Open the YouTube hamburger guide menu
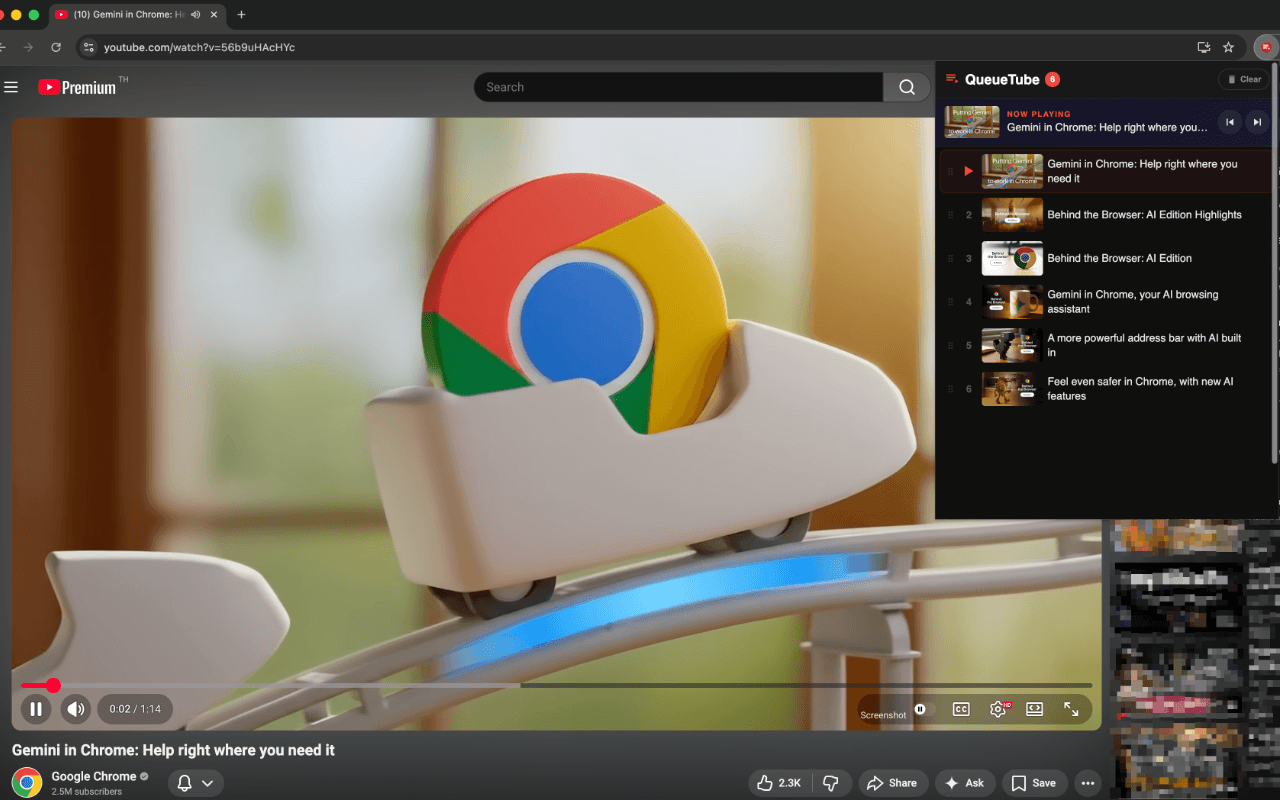 [11, 87]
